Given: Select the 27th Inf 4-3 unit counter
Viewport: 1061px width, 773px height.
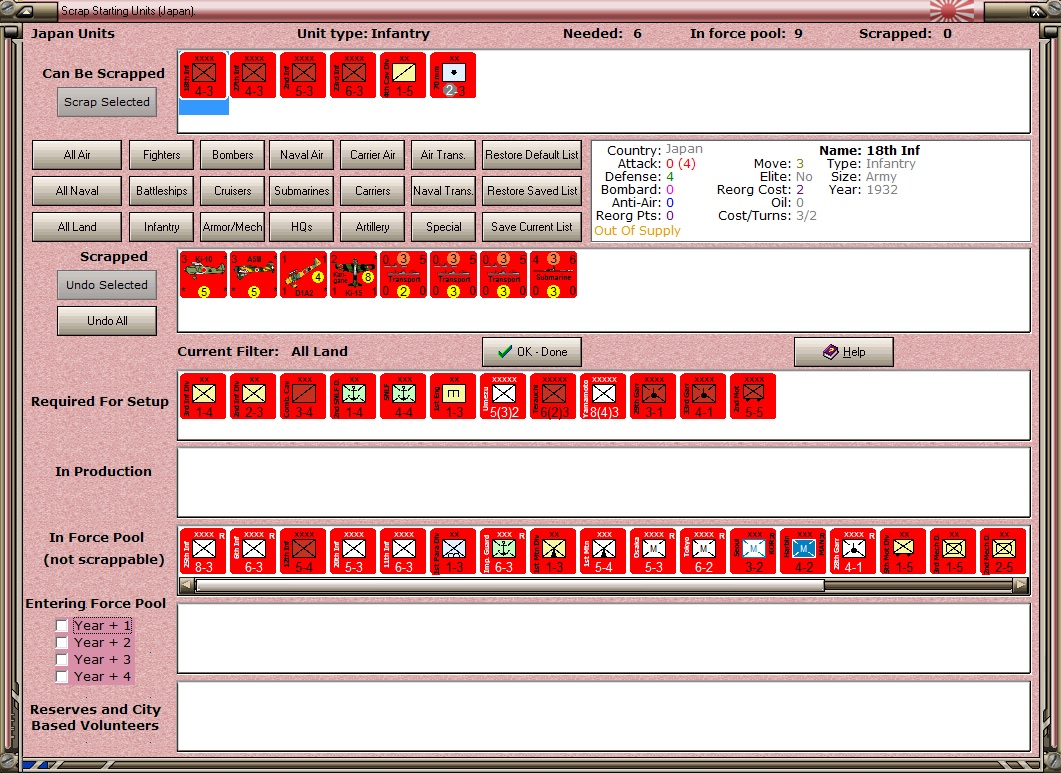Looking at the screenshot, I should pos(254,75).
